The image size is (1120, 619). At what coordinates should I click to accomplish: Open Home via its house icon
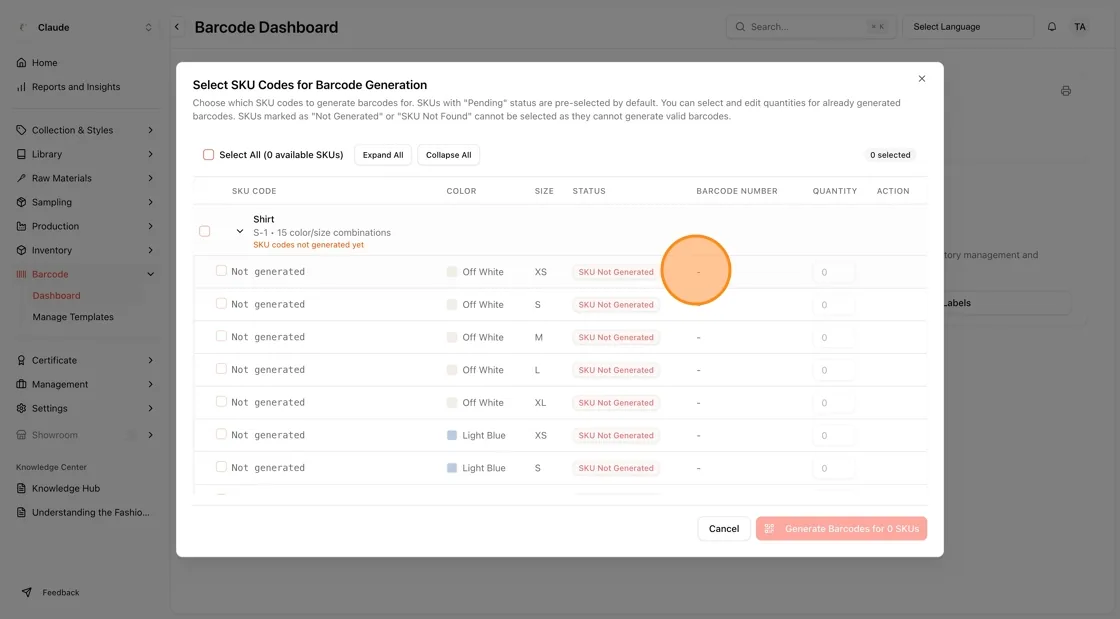click(21, 63)
